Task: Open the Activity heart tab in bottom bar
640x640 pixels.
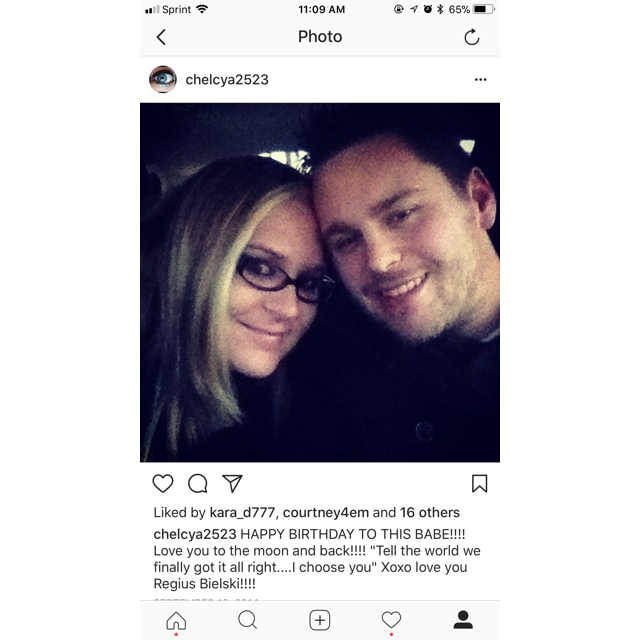Action: tap(391, 620)
